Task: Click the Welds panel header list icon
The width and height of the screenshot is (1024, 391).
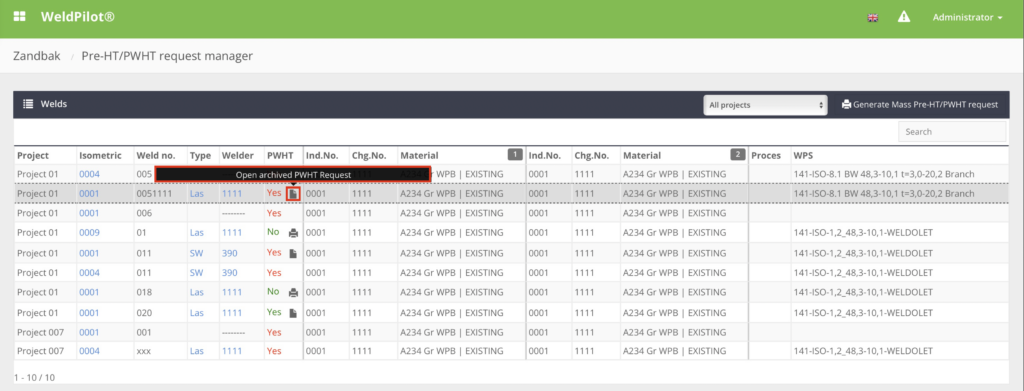Action: point(28,104)
